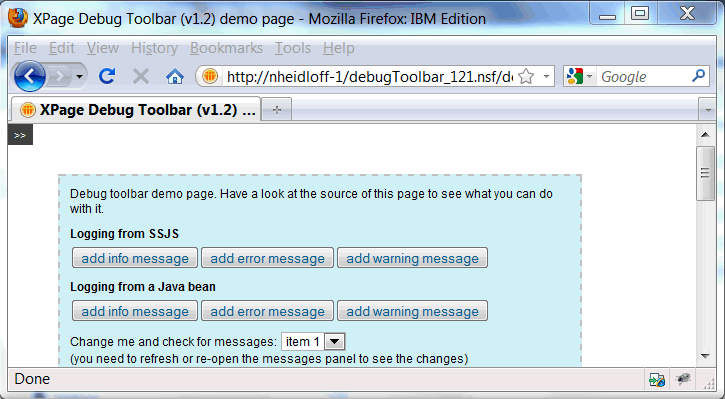Open the Help menu

click(x=338, y=48)
